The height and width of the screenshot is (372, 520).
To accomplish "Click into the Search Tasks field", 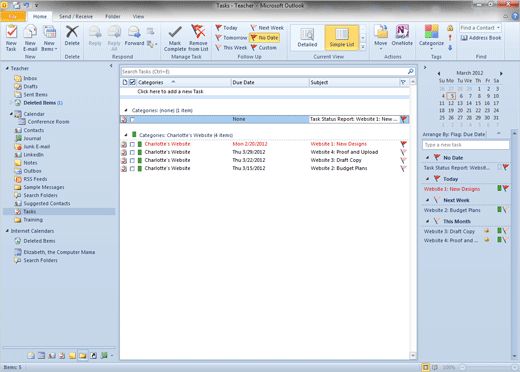I will (264, 71).
